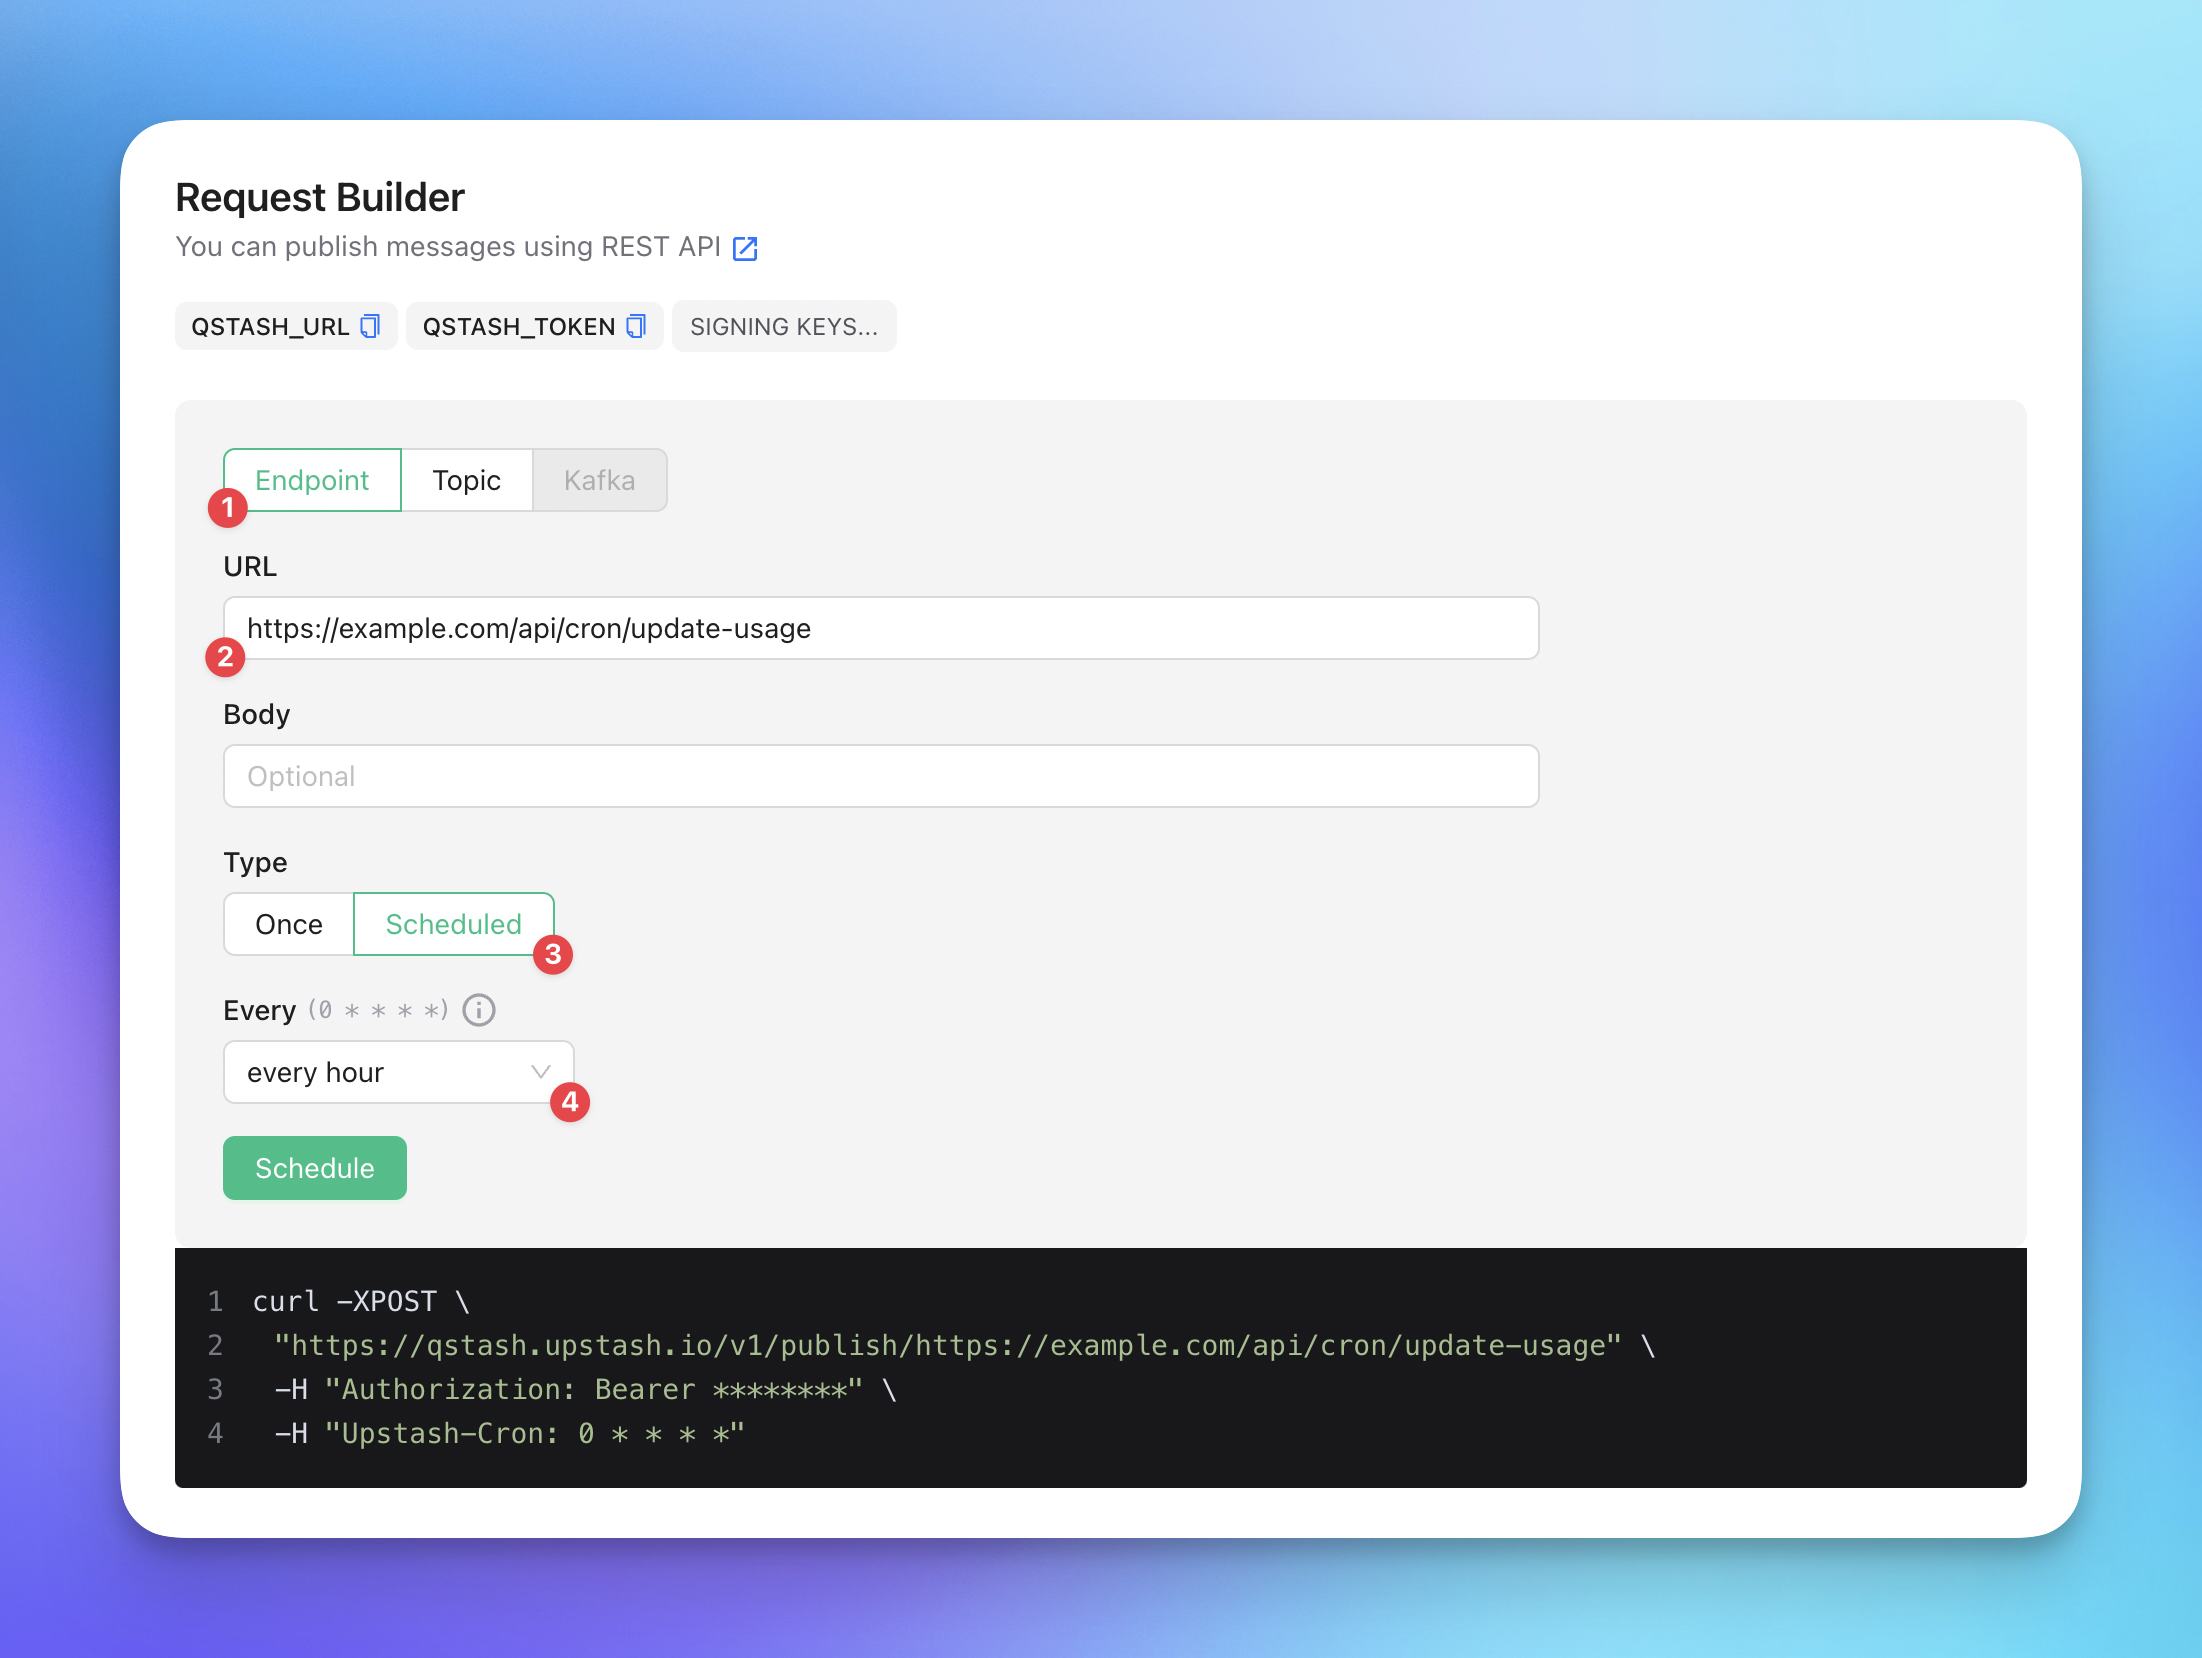Viewport: 2202px width, 1658px height.
Task: Select the disabled Kafka tab
Action: coord(599,480)
